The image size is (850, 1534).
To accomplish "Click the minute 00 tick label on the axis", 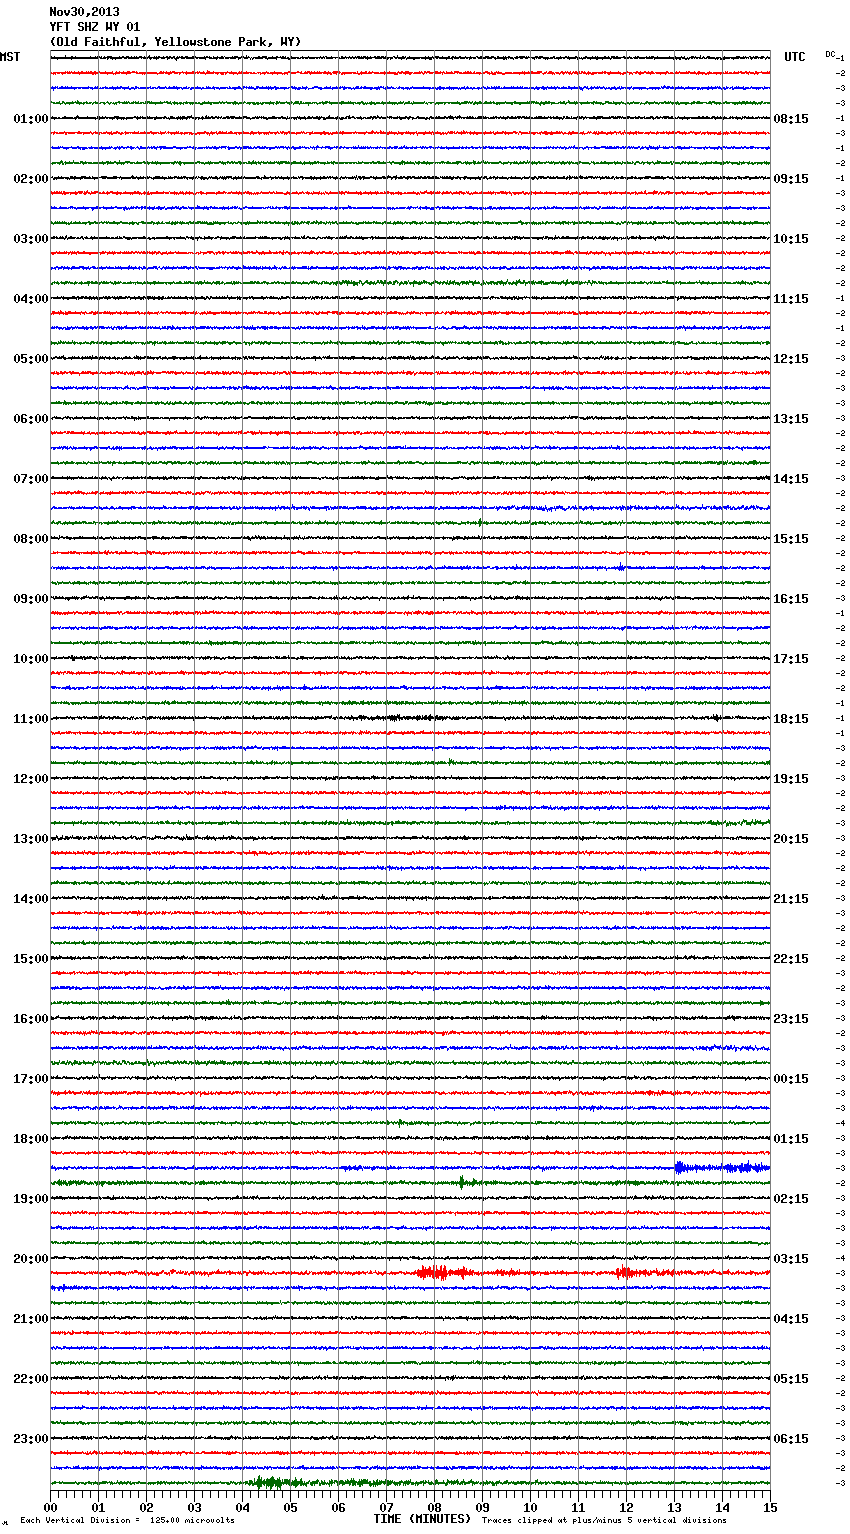I will pyautogui.click(x=50, y=1507).
